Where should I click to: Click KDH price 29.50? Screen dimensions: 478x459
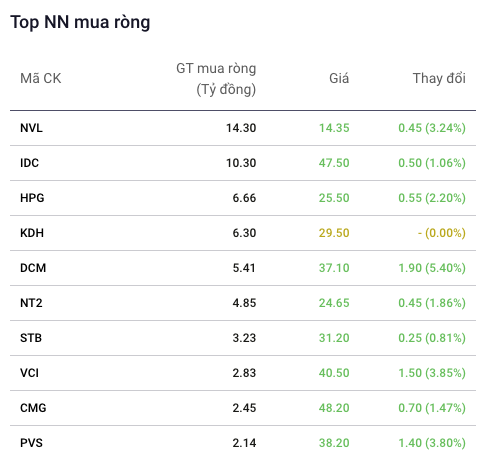pyautogui.click(x=334, y=233)
